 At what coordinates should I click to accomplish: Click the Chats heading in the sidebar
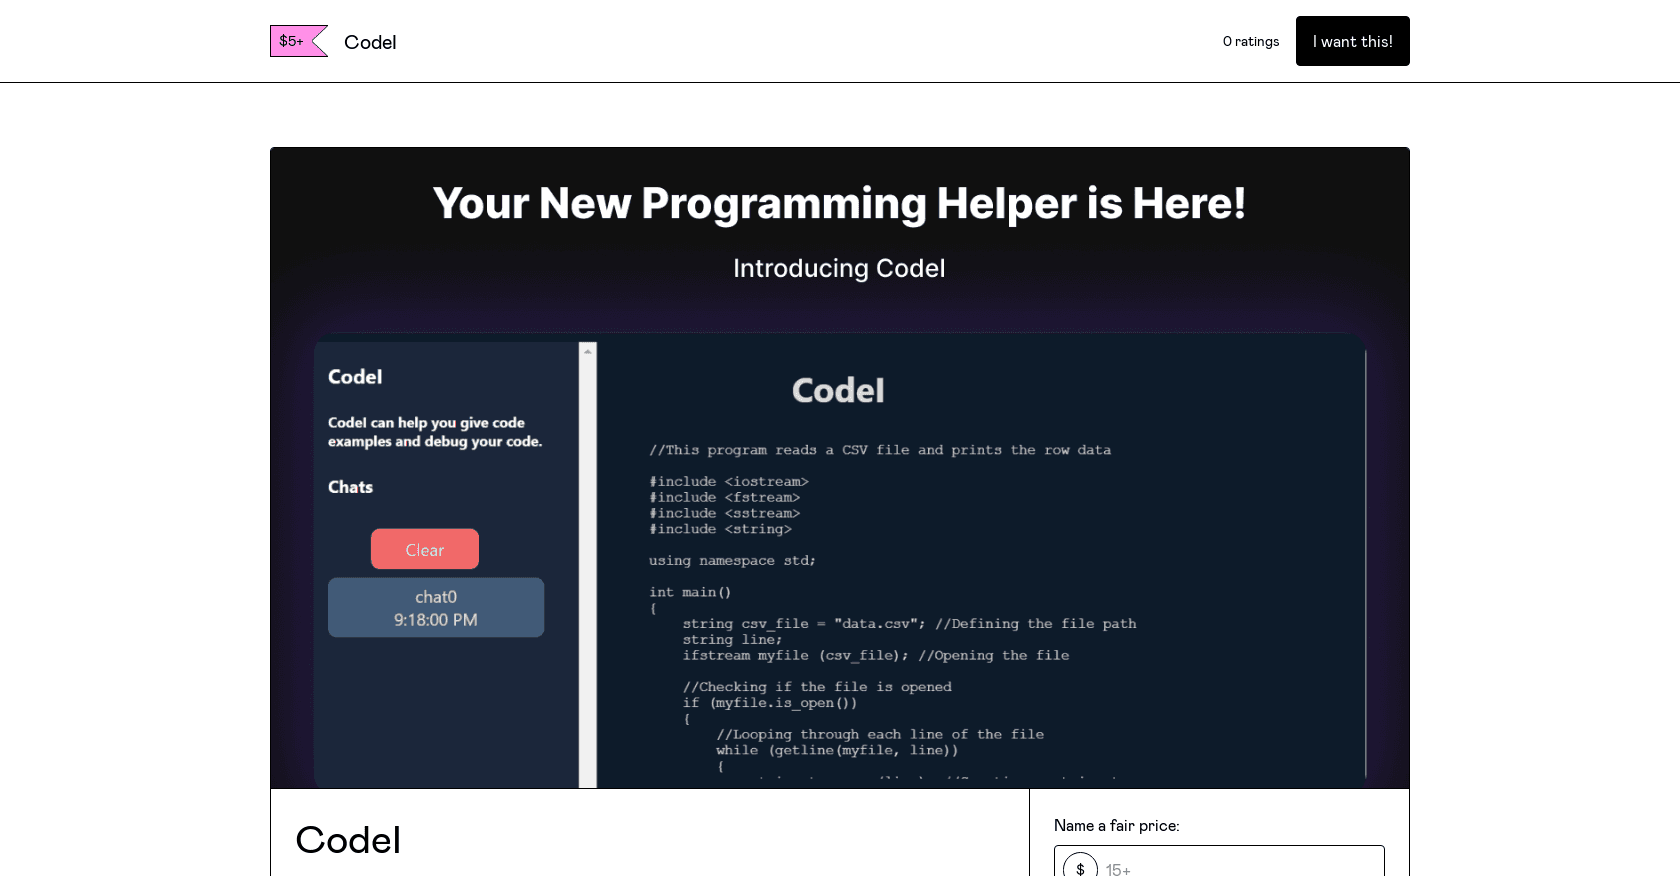(x=350, y=487)
